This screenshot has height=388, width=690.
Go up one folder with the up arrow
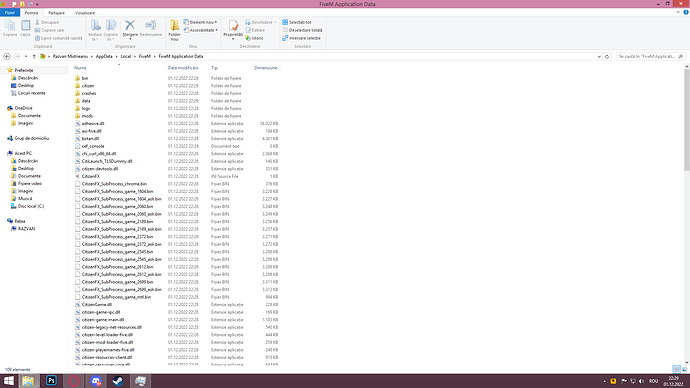[x=34, y=56]
